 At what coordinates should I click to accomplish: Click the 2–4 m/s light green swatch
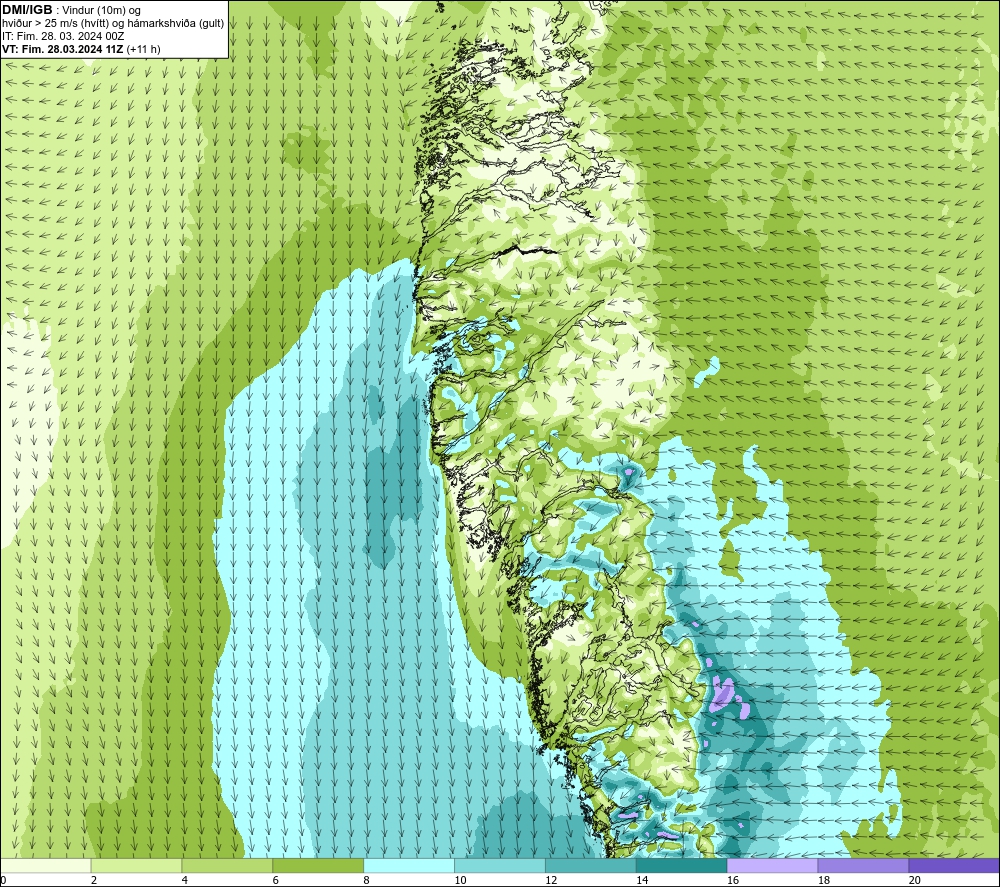pyautogui.click(x=136, y=865)
